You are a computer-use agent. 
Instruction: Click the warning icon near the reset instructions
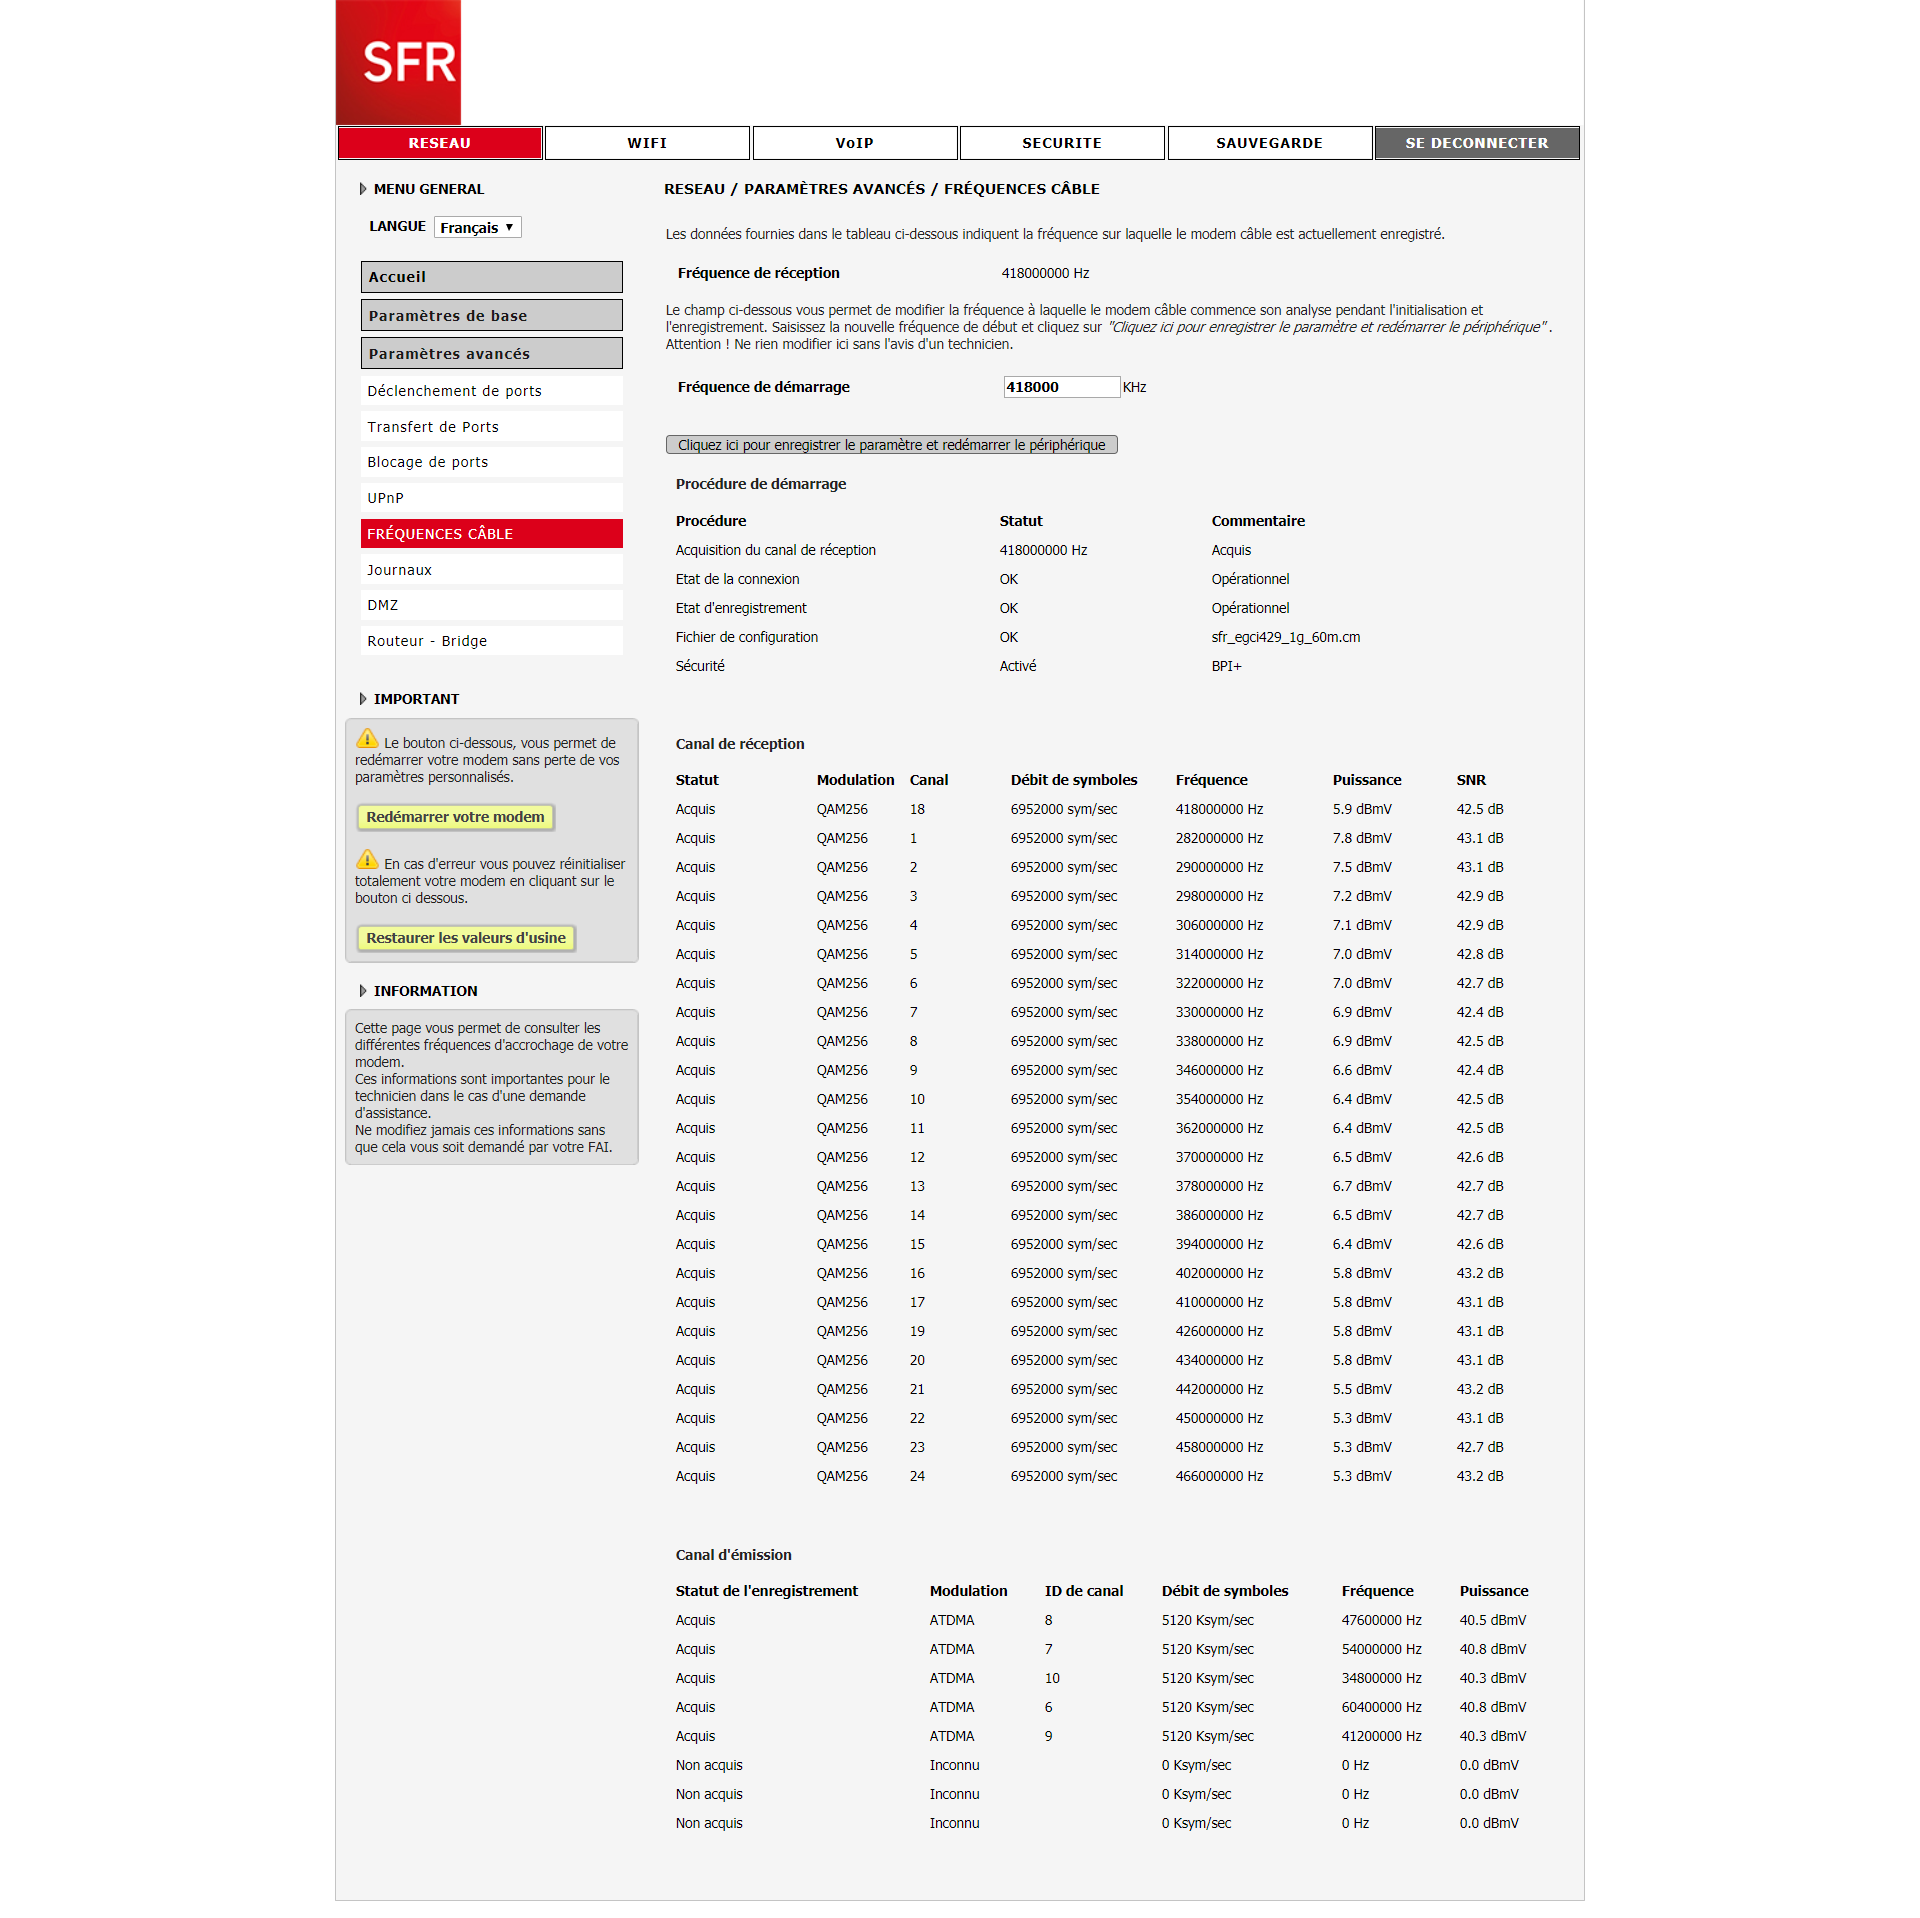click(366, 862)
